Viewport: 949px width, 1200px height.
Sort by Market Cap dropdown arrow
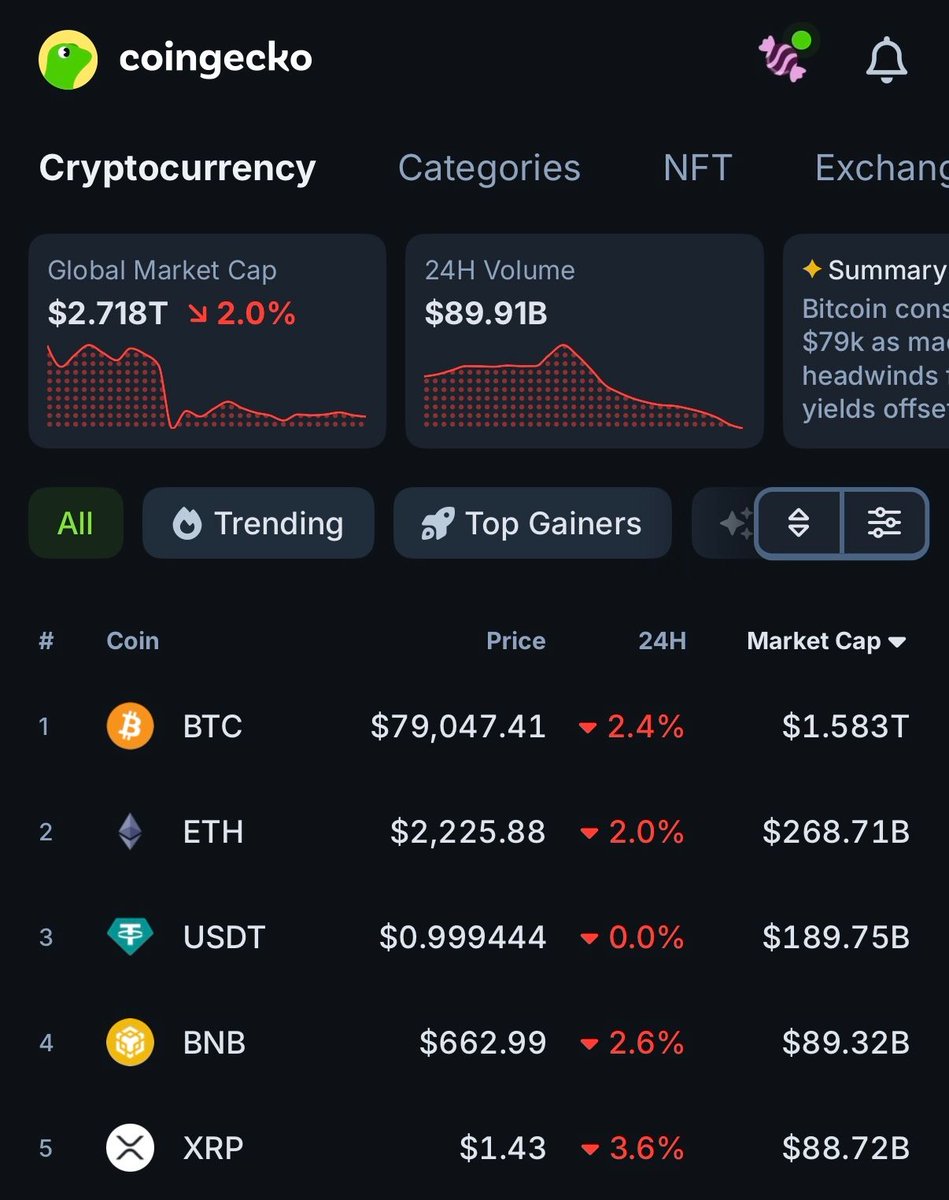coord(897,642)
